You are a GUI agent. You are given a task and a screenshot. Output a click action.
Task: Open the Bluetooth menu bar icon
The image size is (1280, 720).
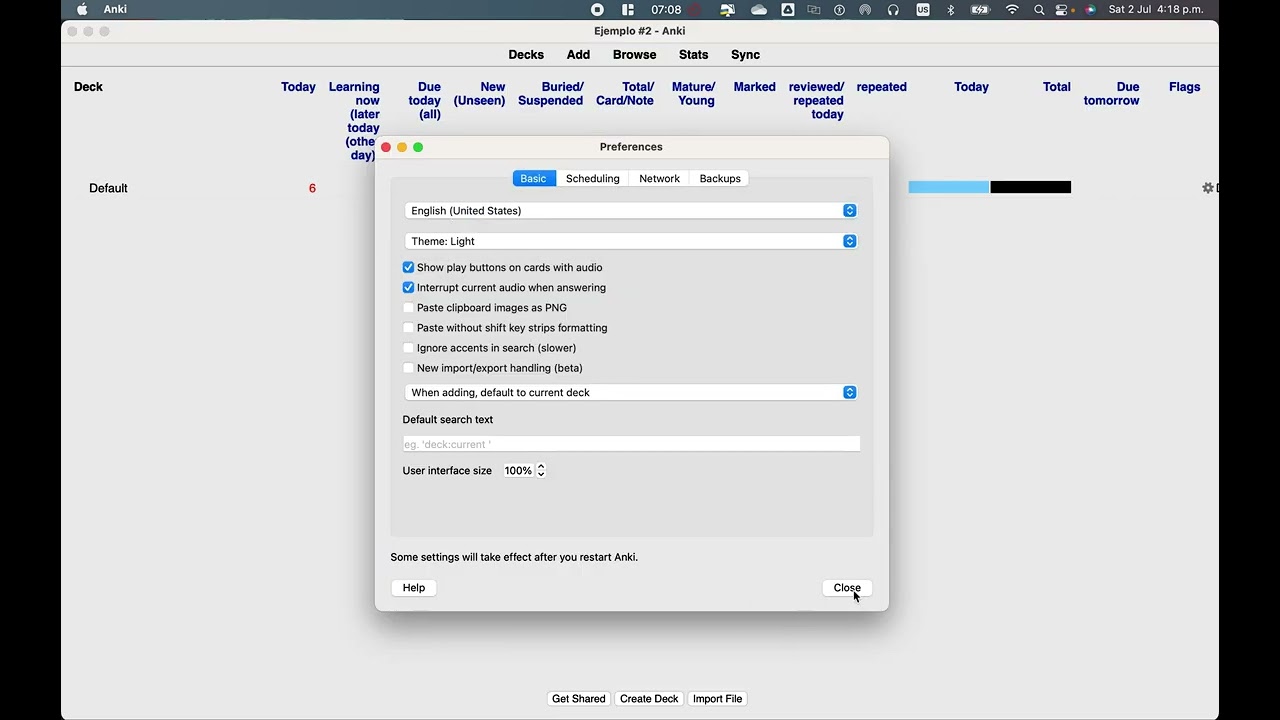pos(951,10)
